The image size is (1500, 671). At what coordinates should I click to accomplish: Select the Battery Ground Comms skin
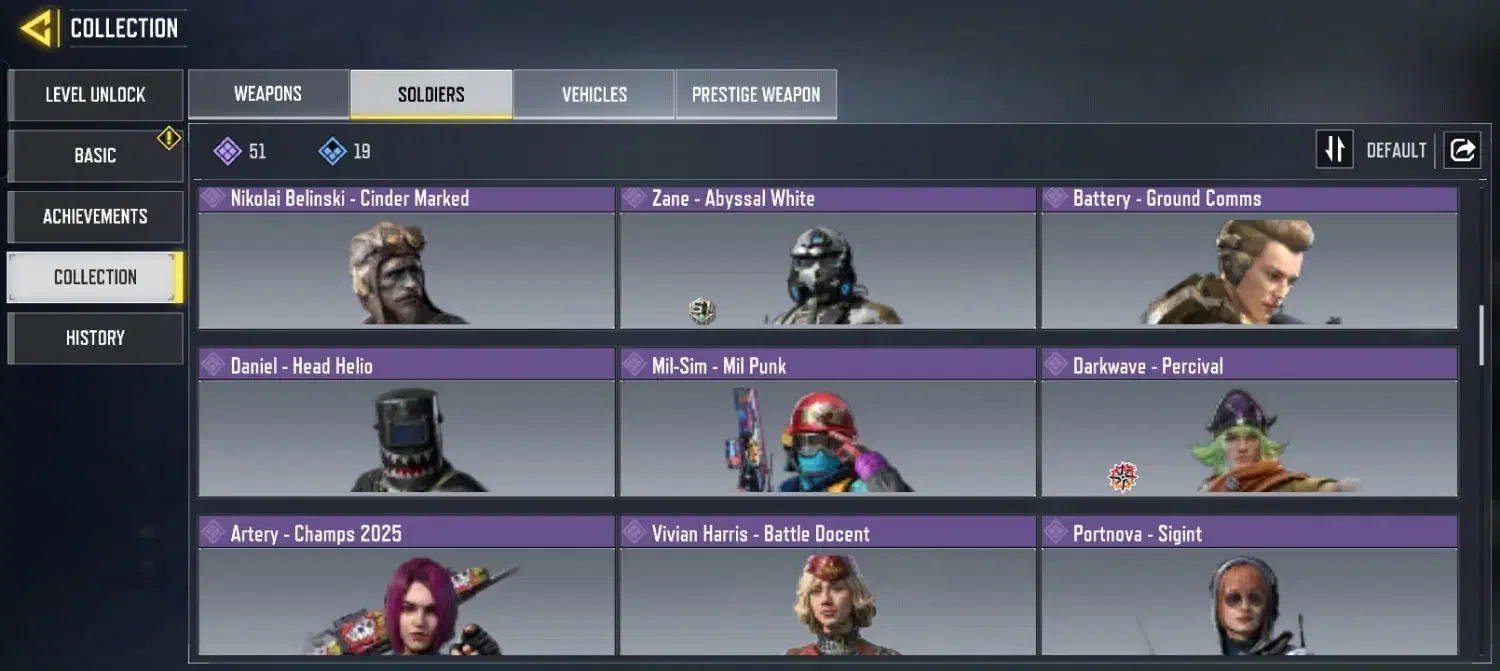click(x=1249, y=257)
